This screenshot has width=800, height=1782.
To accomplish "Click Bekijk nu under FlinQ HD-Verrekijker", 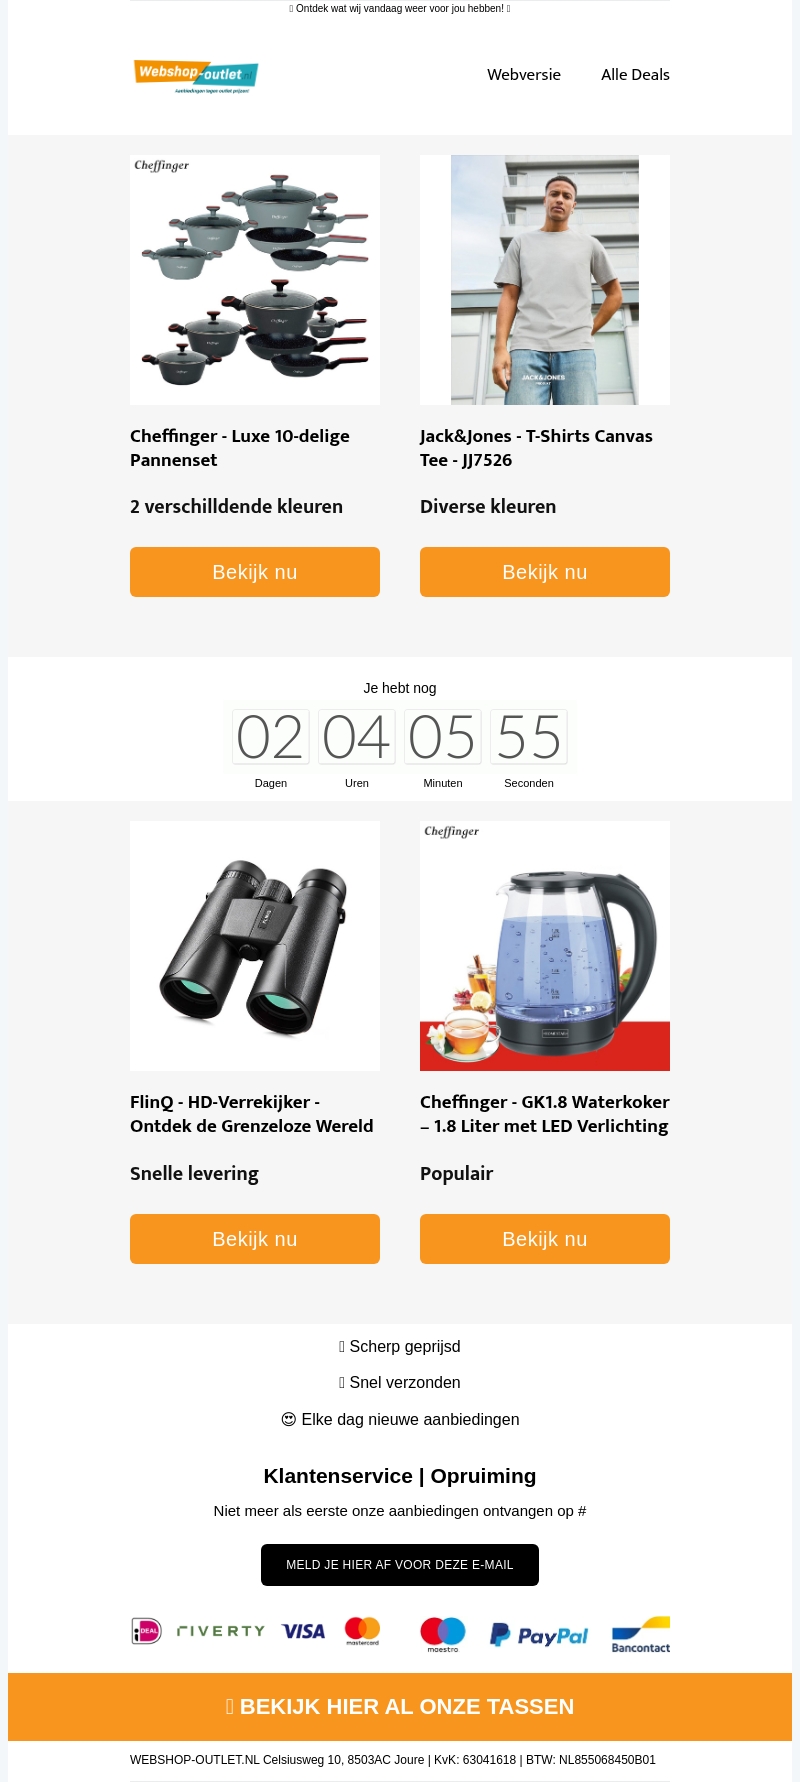I will pos(255,1239).
